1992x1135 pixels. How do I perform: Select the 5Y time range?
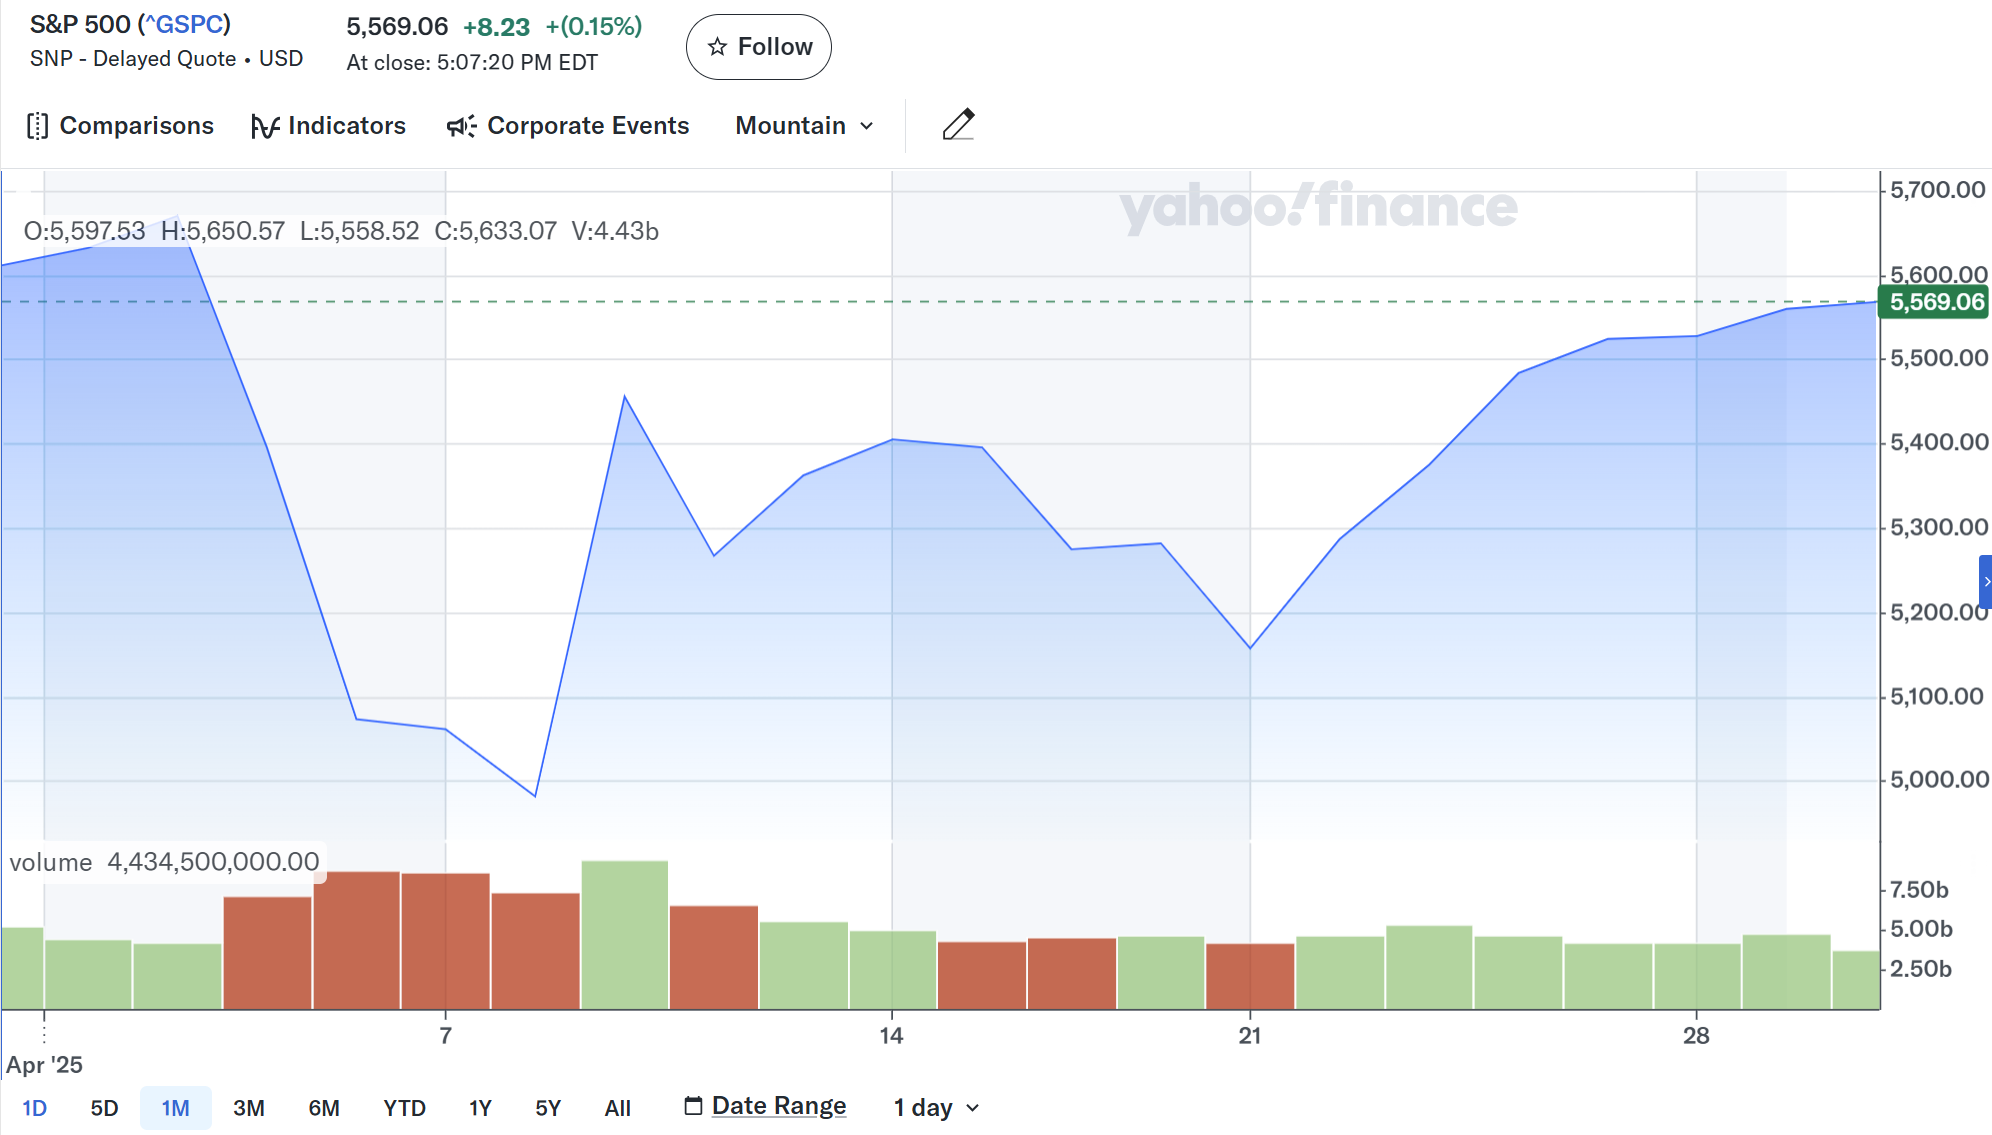[548, 1108]
